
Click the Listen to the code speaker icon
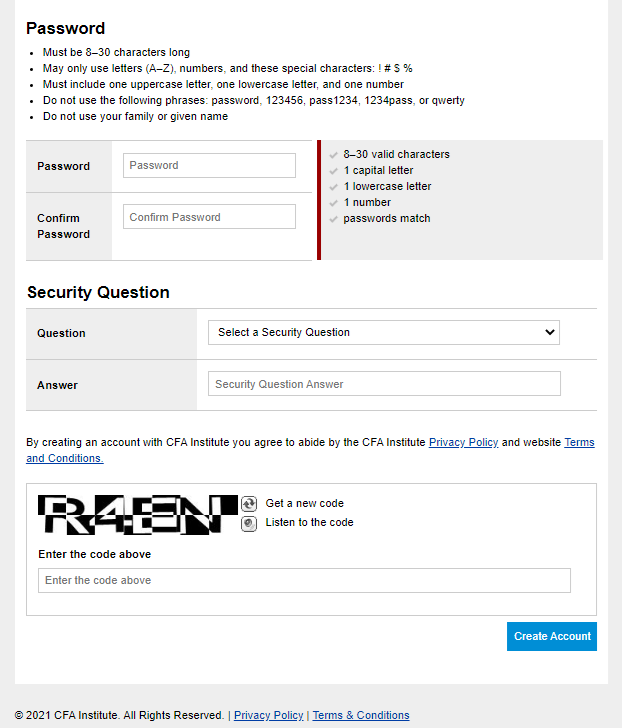pos(249,524)
